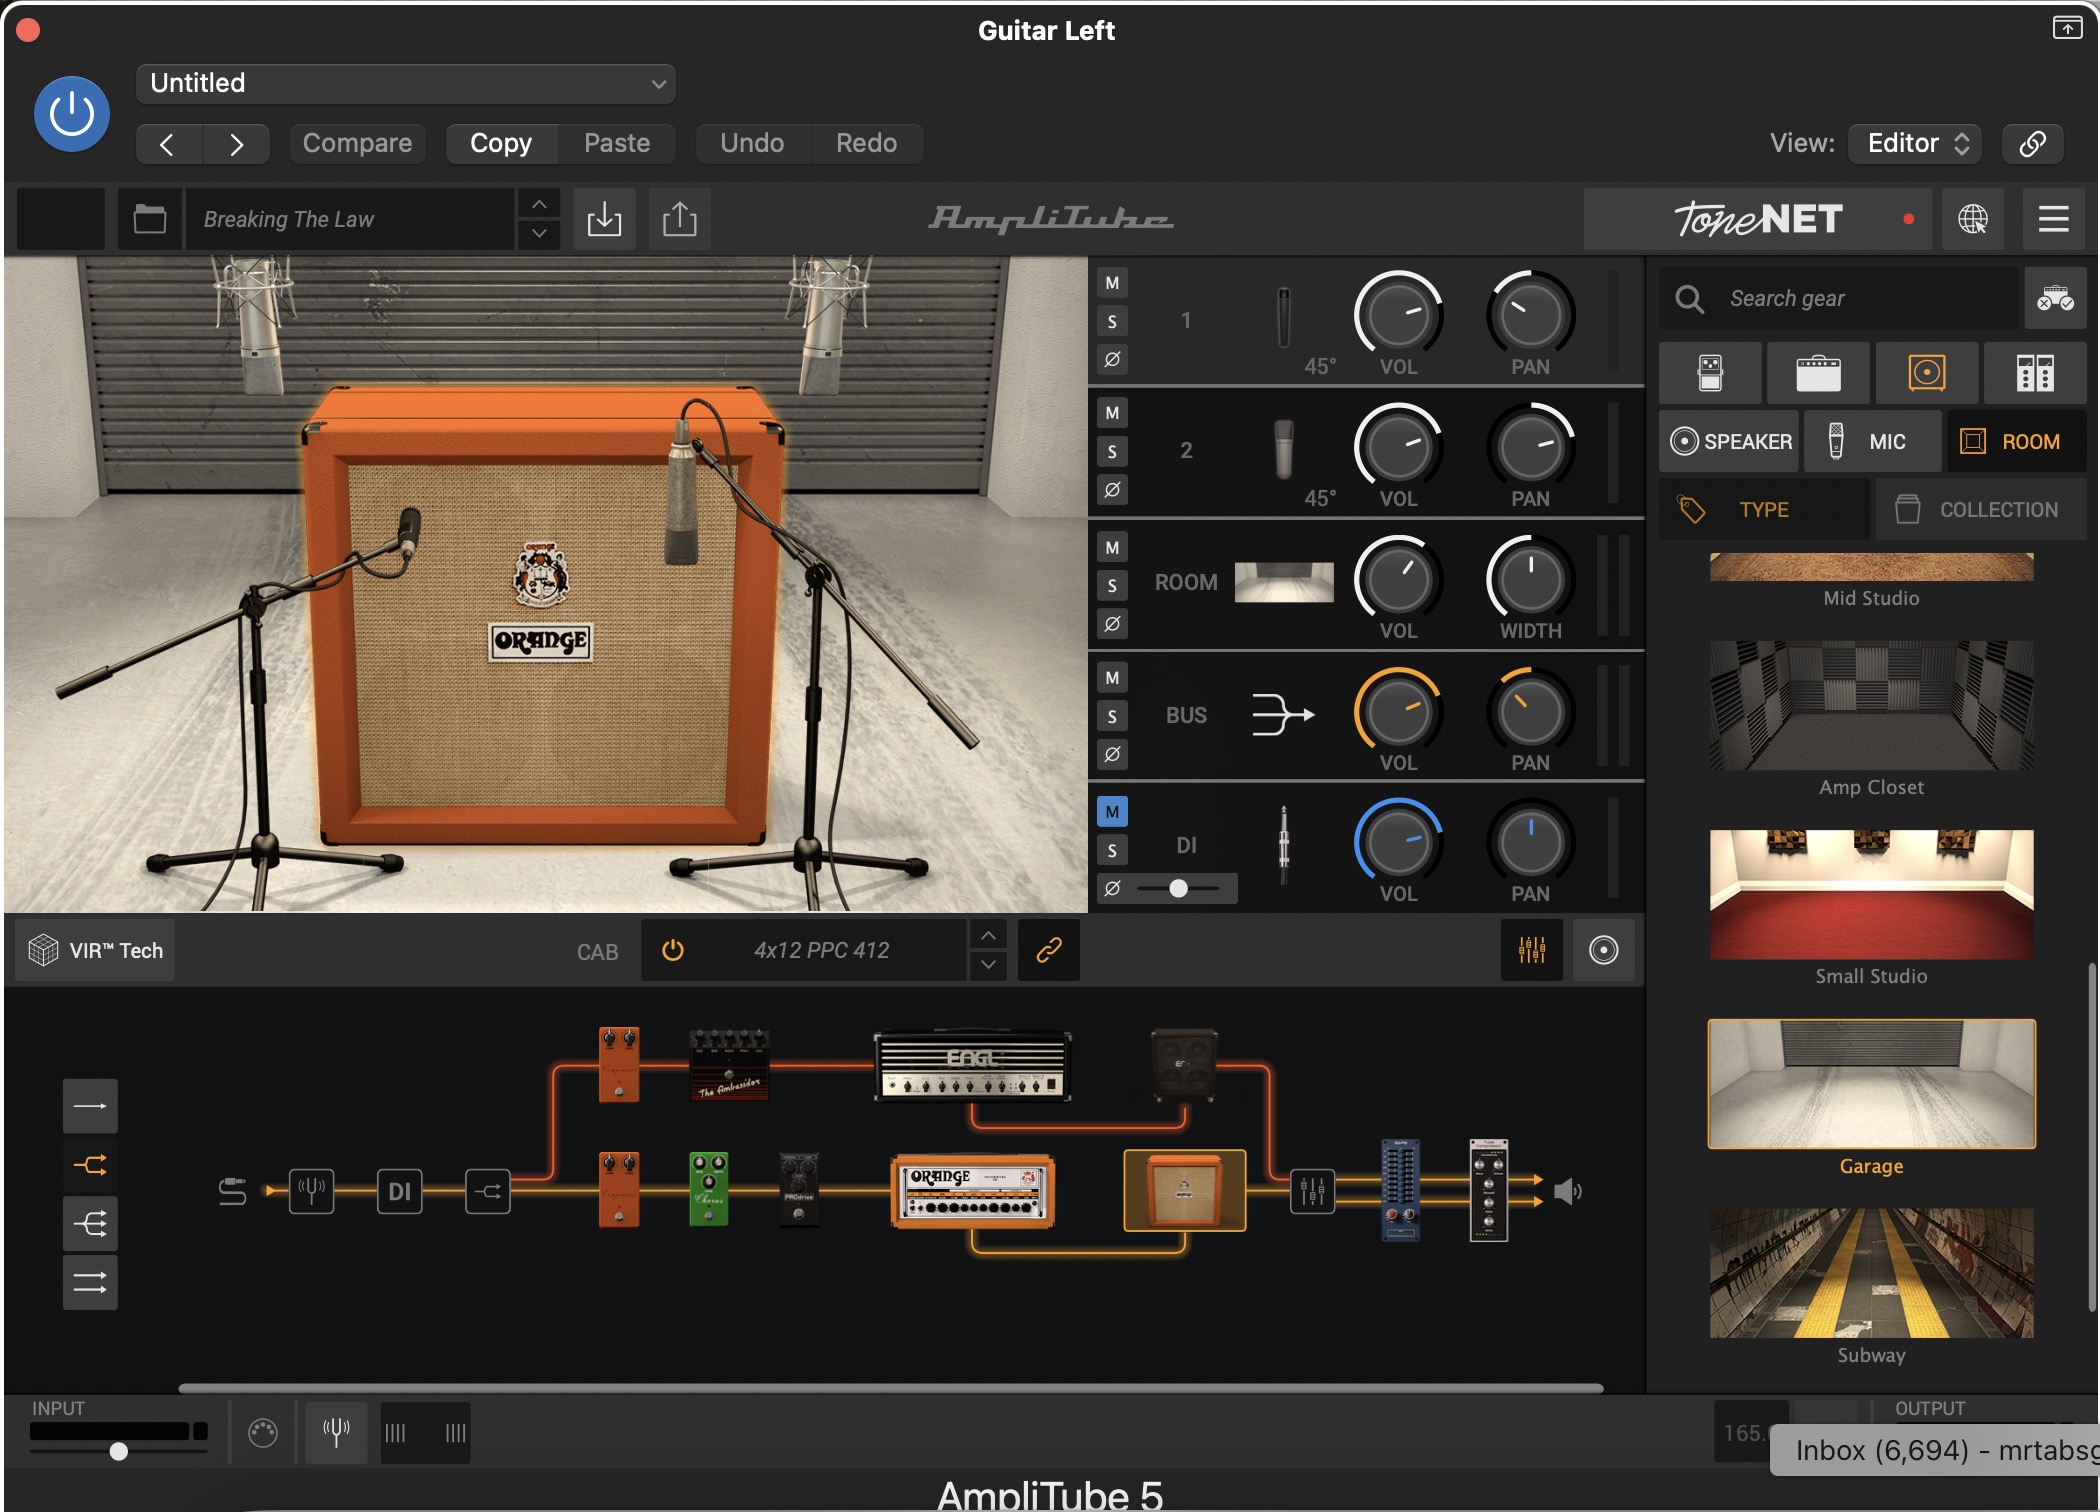Screen dimensions: 2100x1512
Task: Select the amp gear category icon
Action: [x=1818, y=373]
